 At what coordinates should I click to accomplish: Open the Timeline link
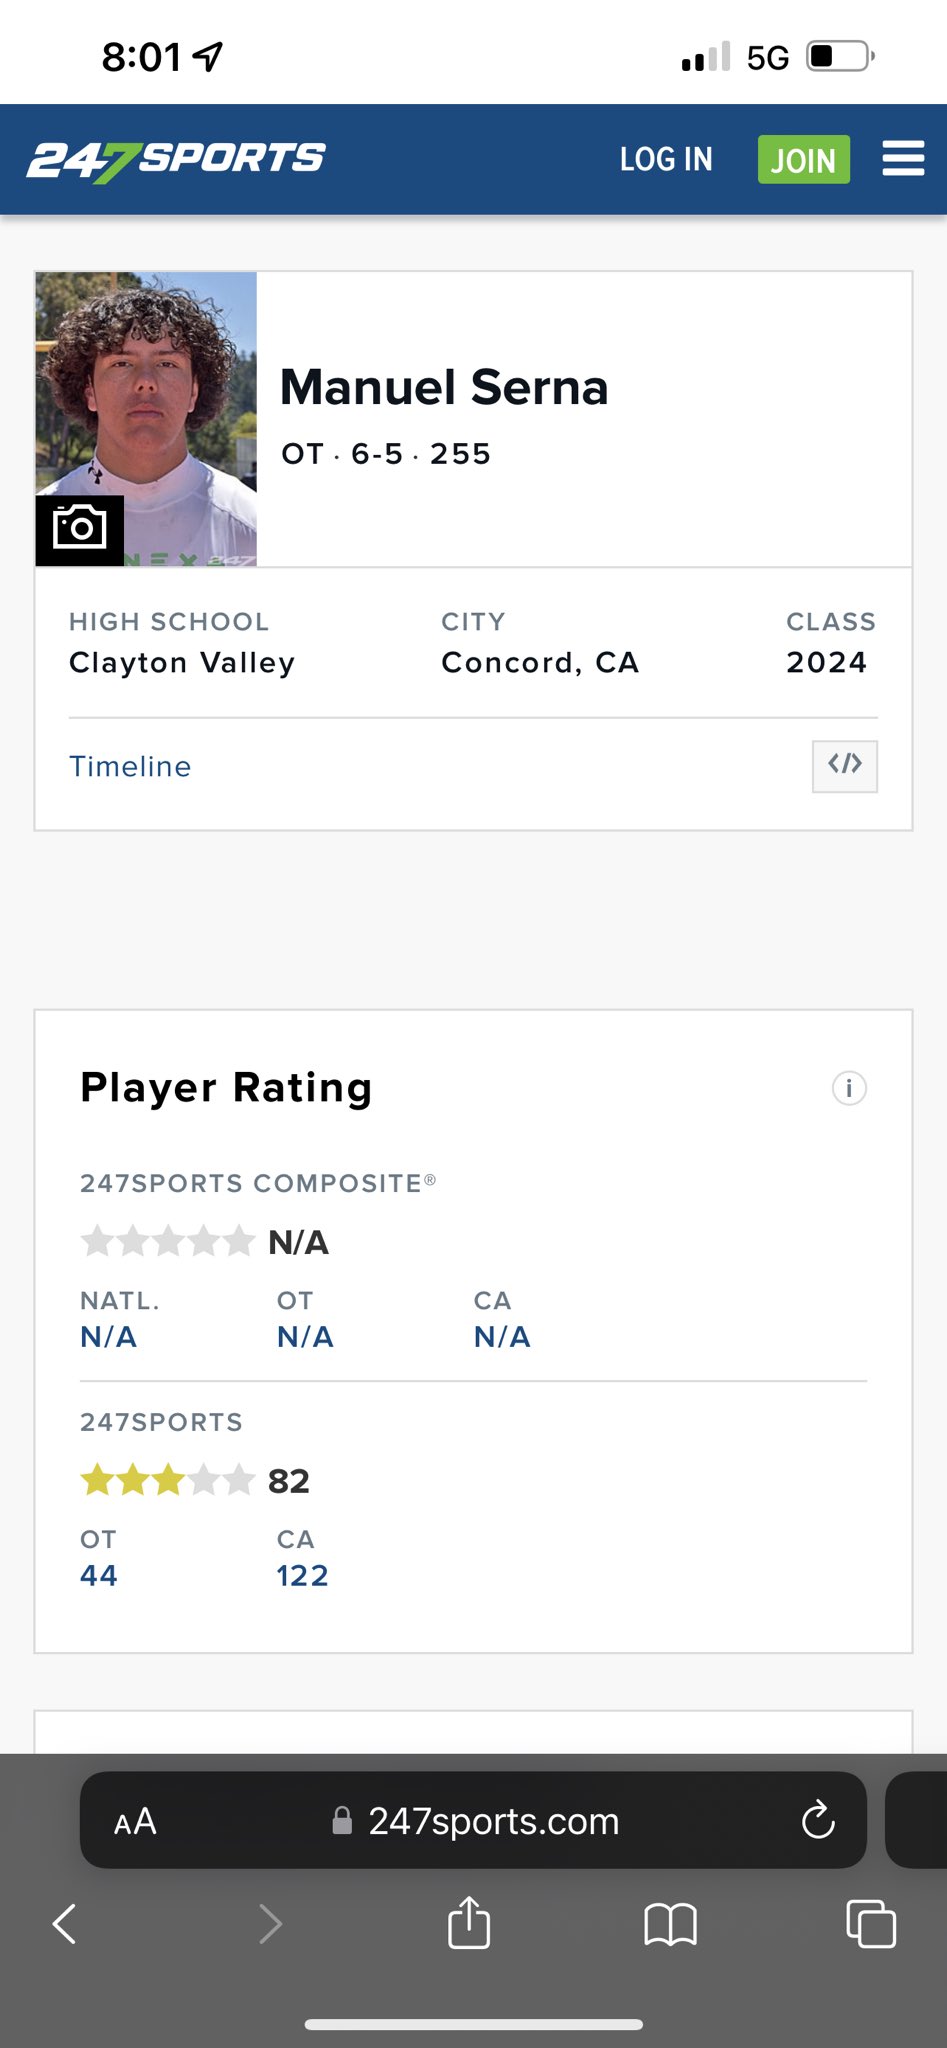pos(130,767)
